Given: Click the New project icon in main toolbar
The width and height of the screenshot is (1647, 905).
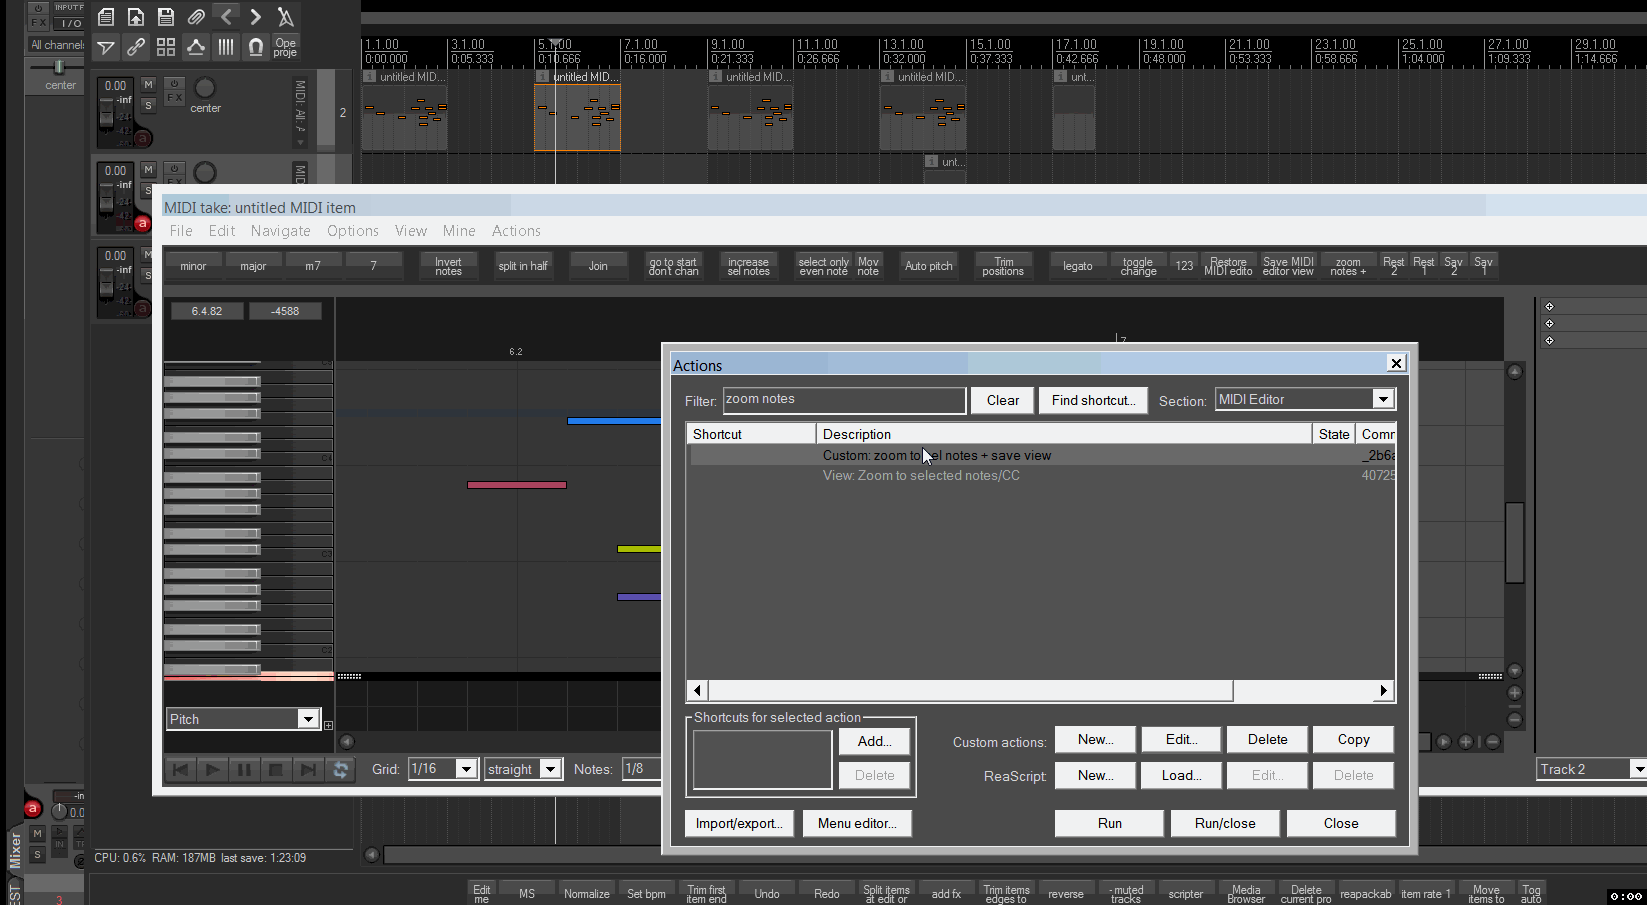Looking at the screenshot, I should tap(106, 17).
